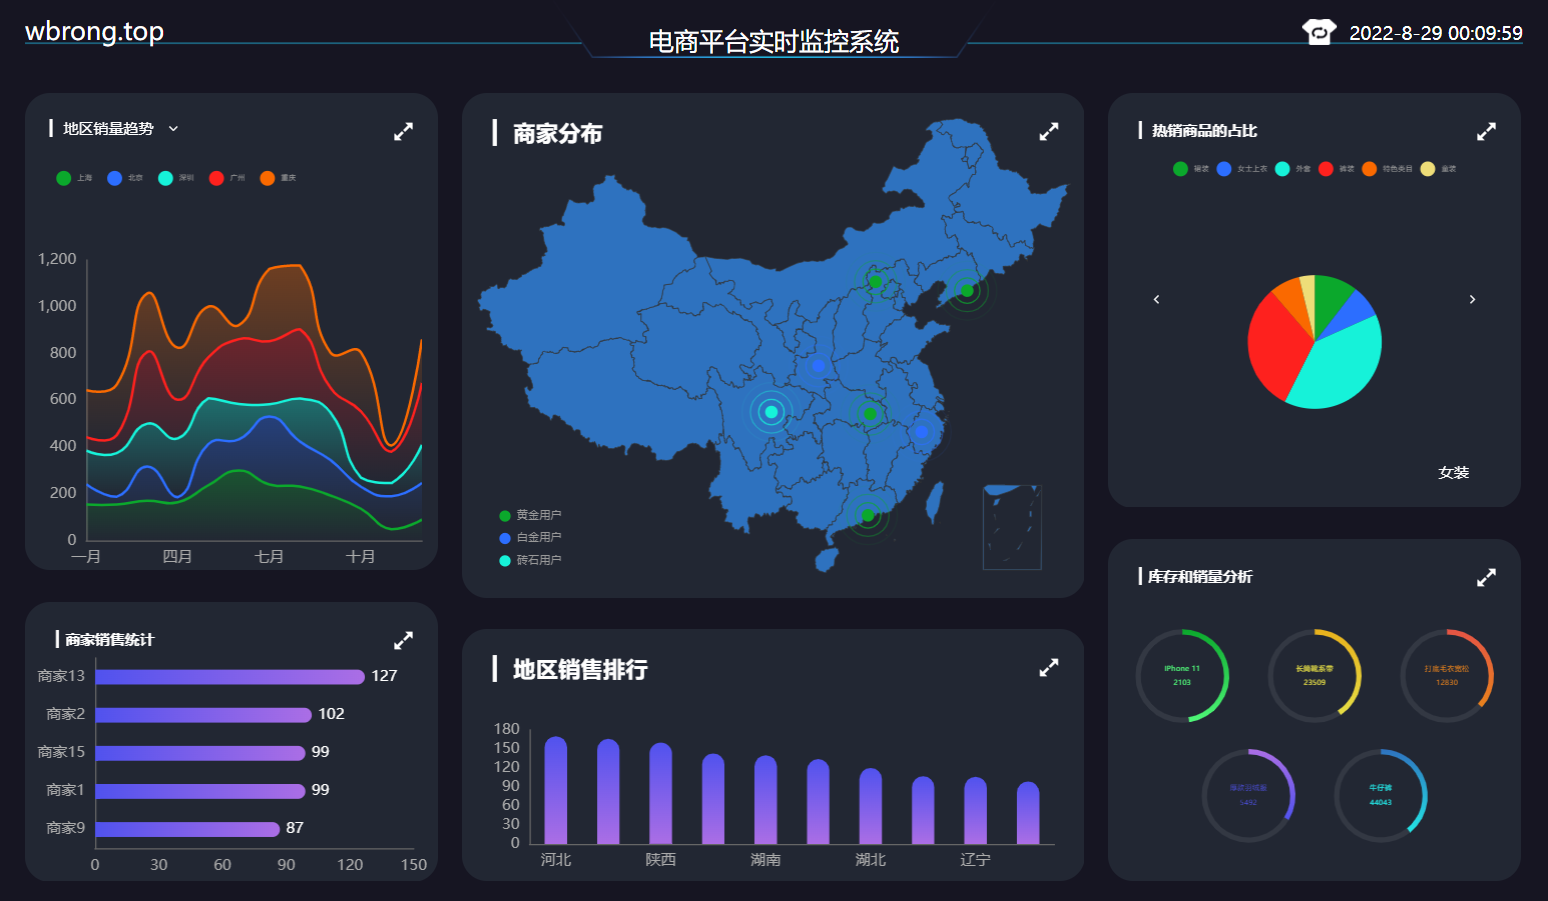
Task: Toggle 裤装 in the pie legend
Action: (1336, 169)
